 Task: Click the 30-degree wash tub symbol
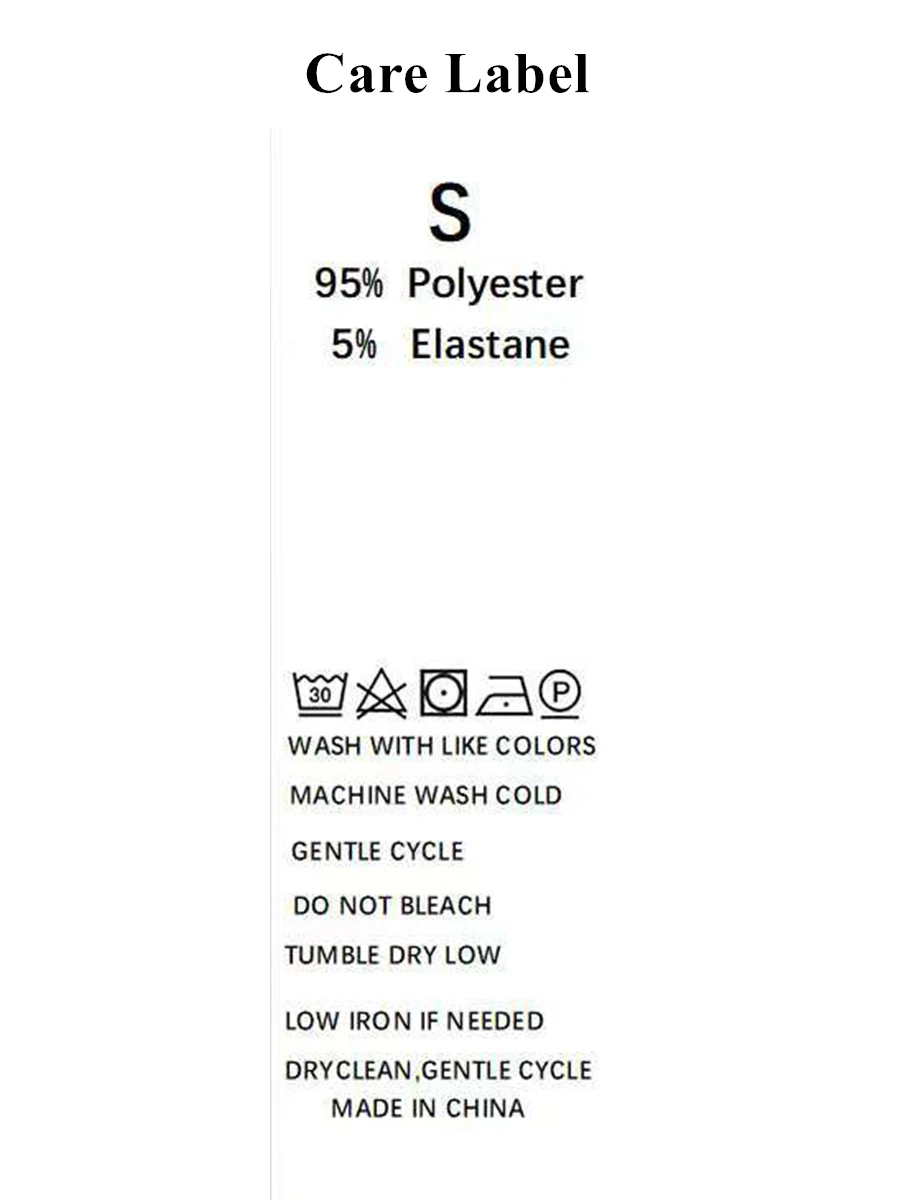(x=319, y=692)
